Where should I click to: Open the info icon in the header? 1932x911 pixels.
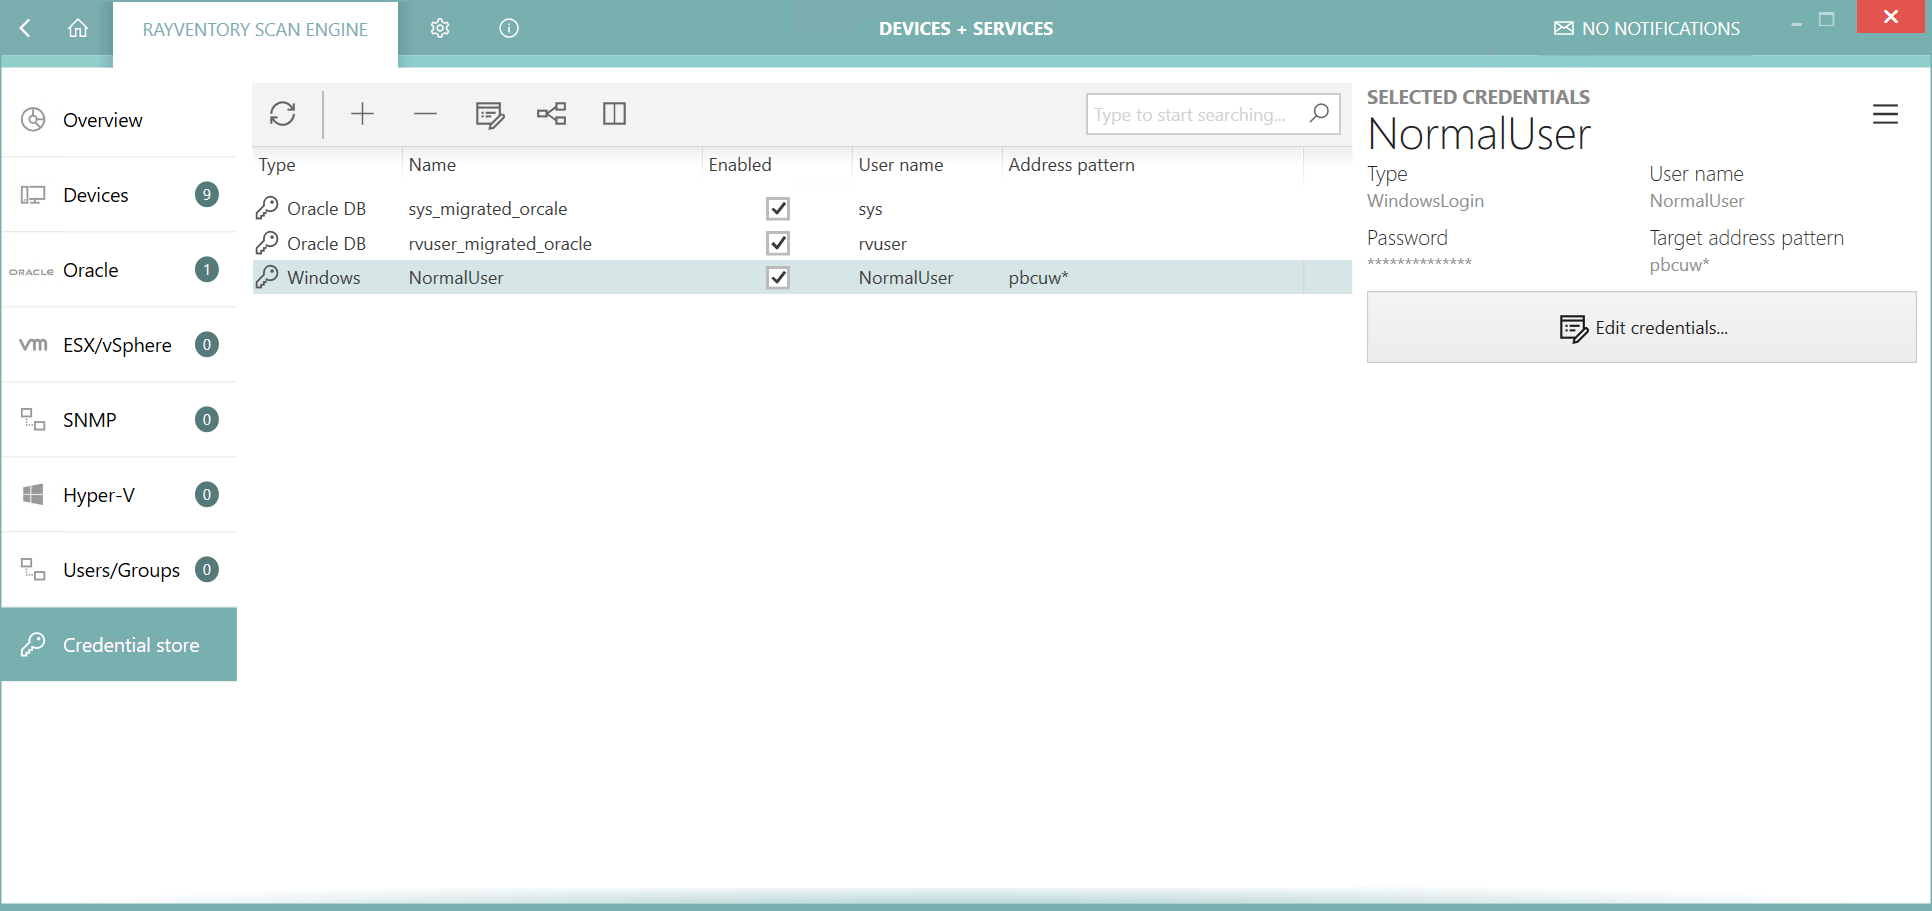click(x=509, y=29)
